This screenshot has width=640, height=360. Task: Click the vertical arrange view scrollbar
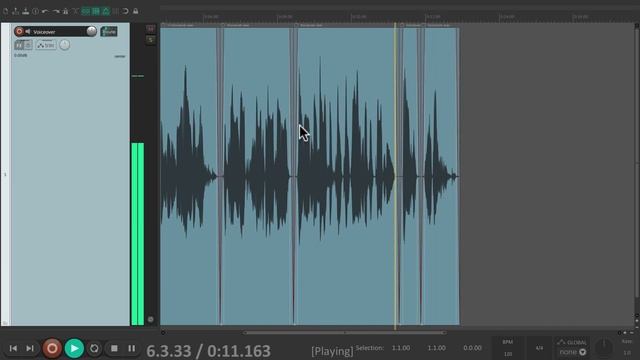pyautogui.click(x=637, y=163)
